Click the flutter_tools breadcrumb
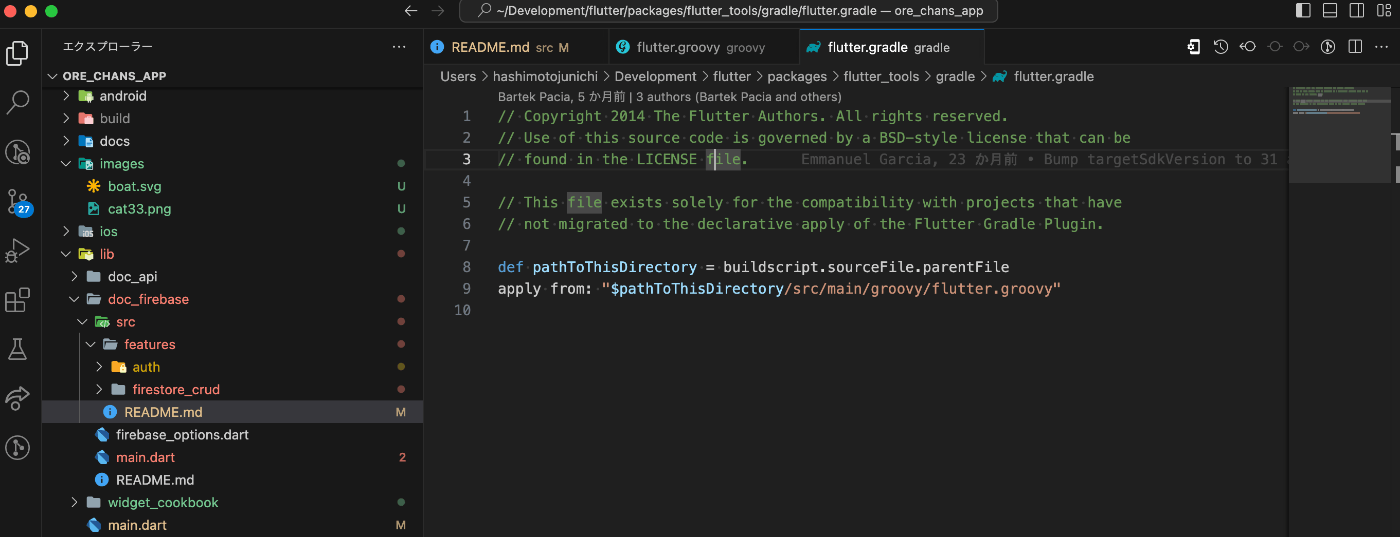Viewport: 1400px width, 537px height. coord(881,76)
